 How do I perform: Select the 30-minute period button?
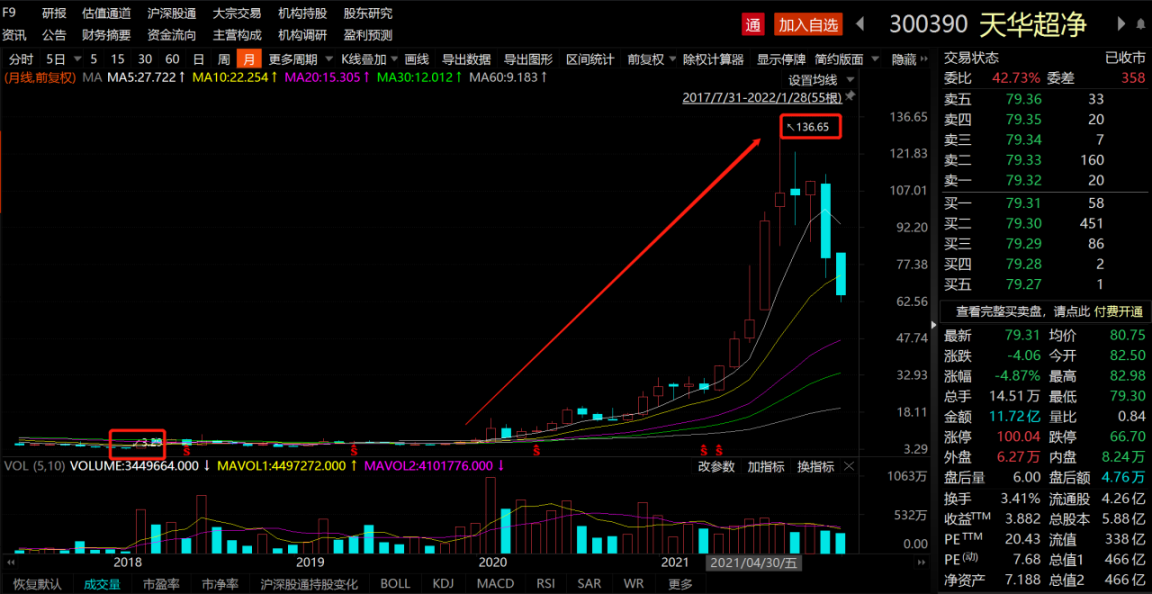coord(145,60)
